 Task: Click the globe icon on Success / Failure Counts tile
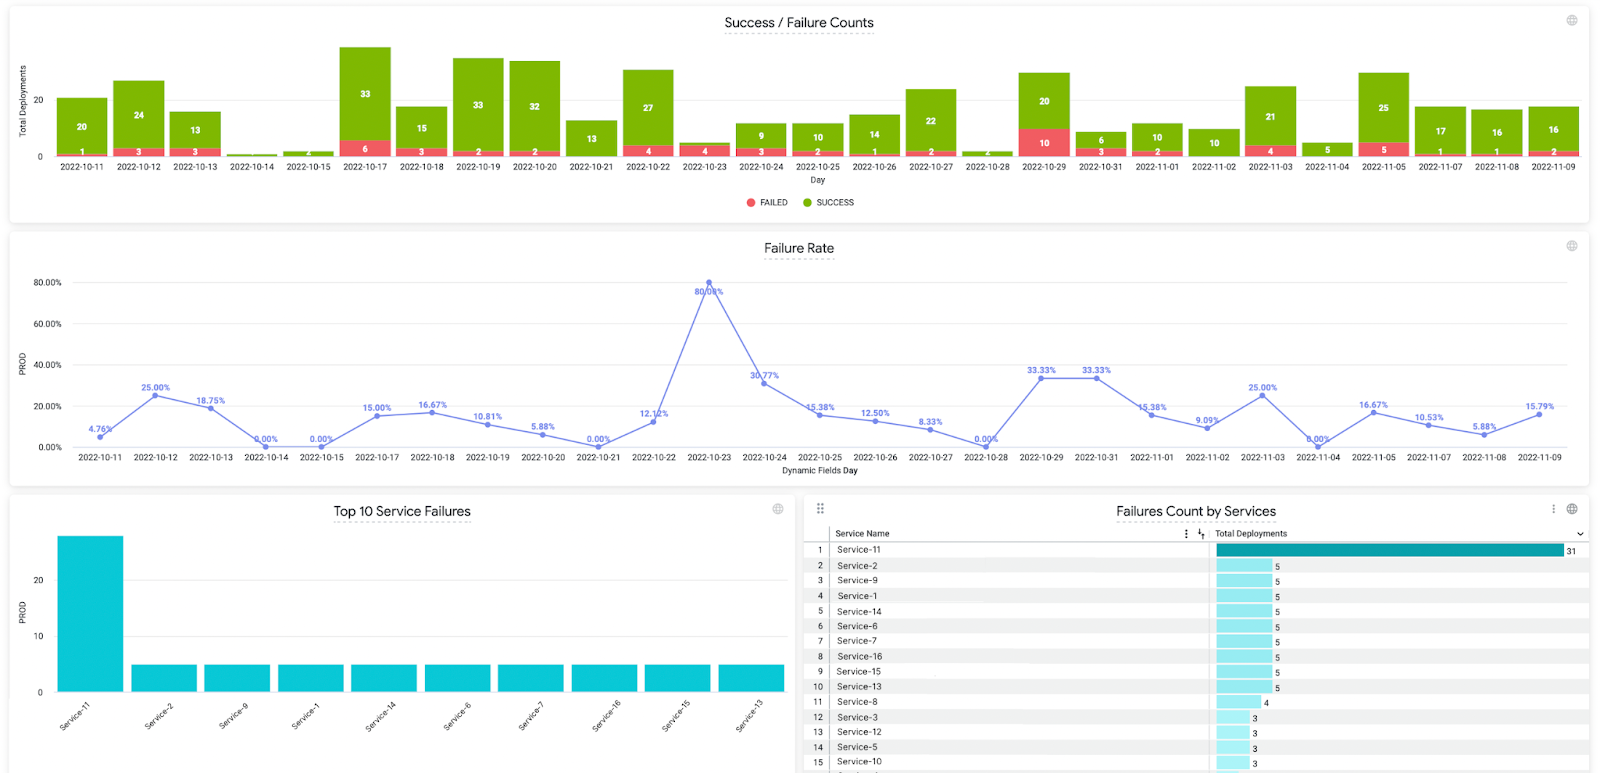tap(1572, 20)
